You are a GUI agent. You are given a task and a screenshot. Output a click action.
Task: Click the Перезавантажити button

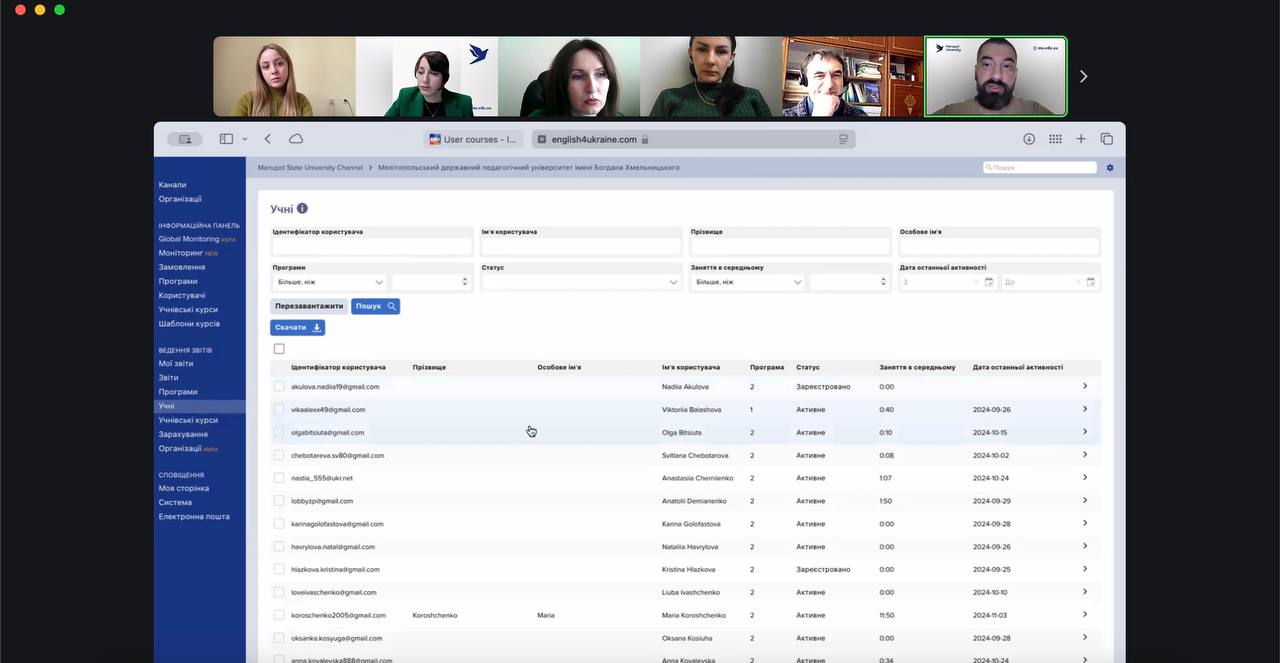coord(309,306)
